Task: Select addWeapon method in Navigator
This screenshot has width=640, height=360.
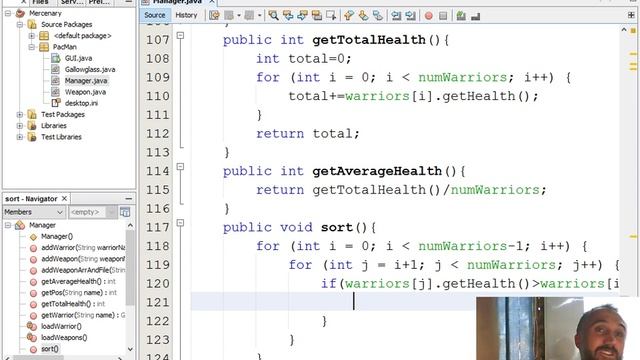Action: pos(83,259)
